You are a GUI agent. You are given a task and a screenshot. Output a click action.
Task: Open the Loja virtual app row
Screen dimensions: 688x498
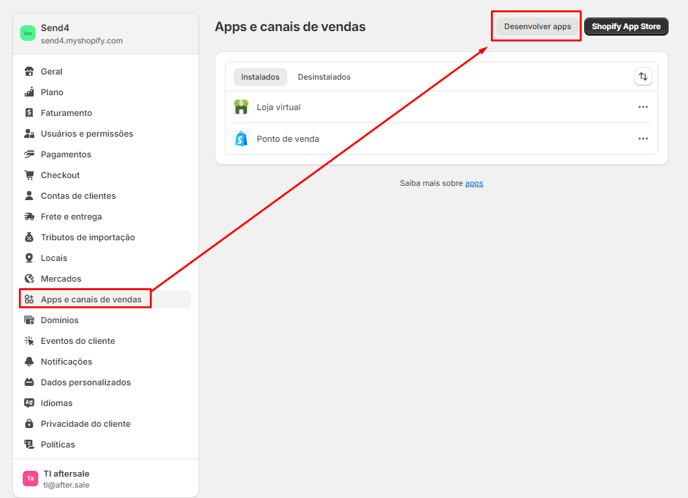point(441,107)
